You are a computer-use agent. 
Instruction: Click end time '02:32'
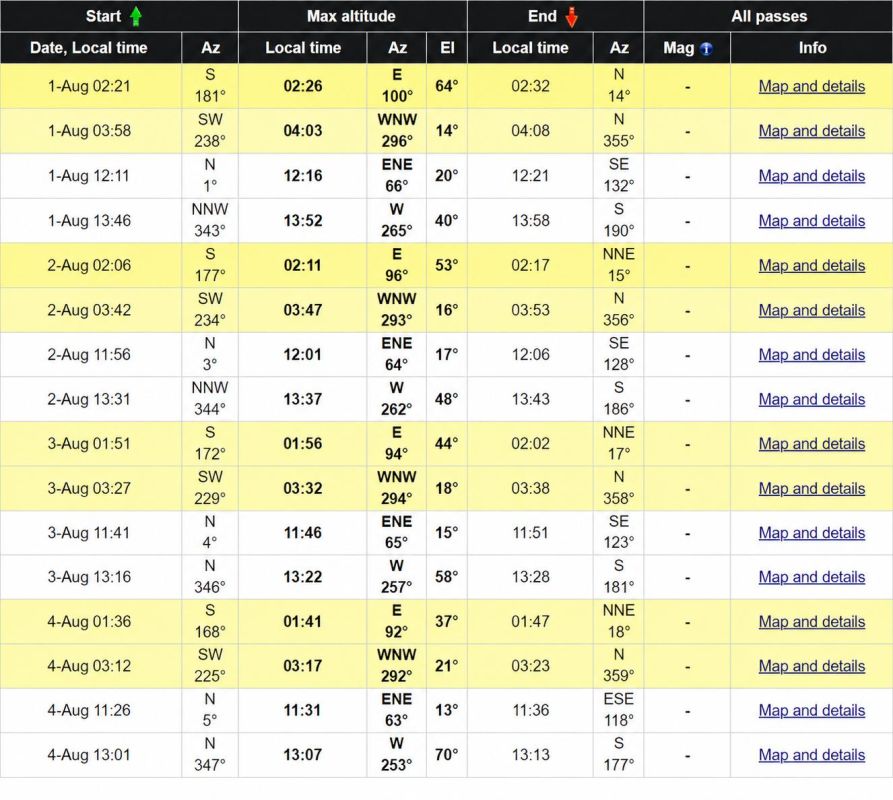pos(530,86)
